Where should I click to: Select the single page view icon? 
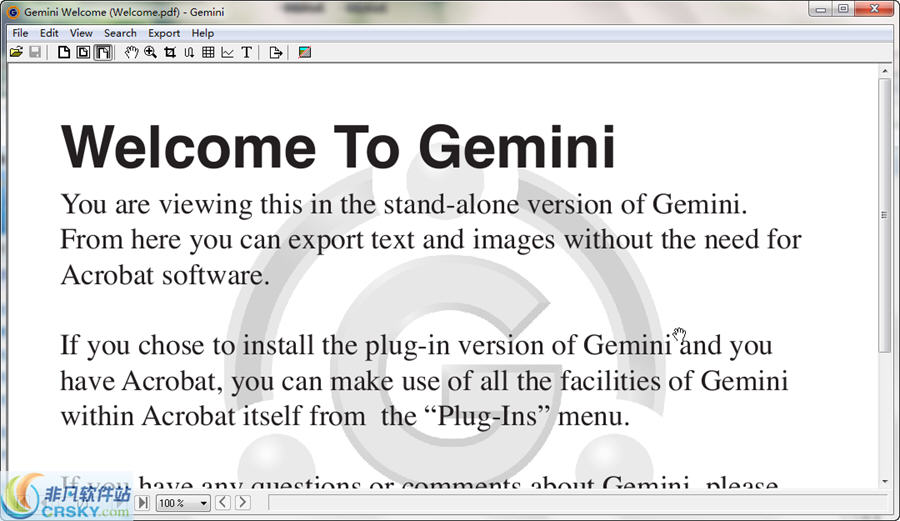pos(64,52)
